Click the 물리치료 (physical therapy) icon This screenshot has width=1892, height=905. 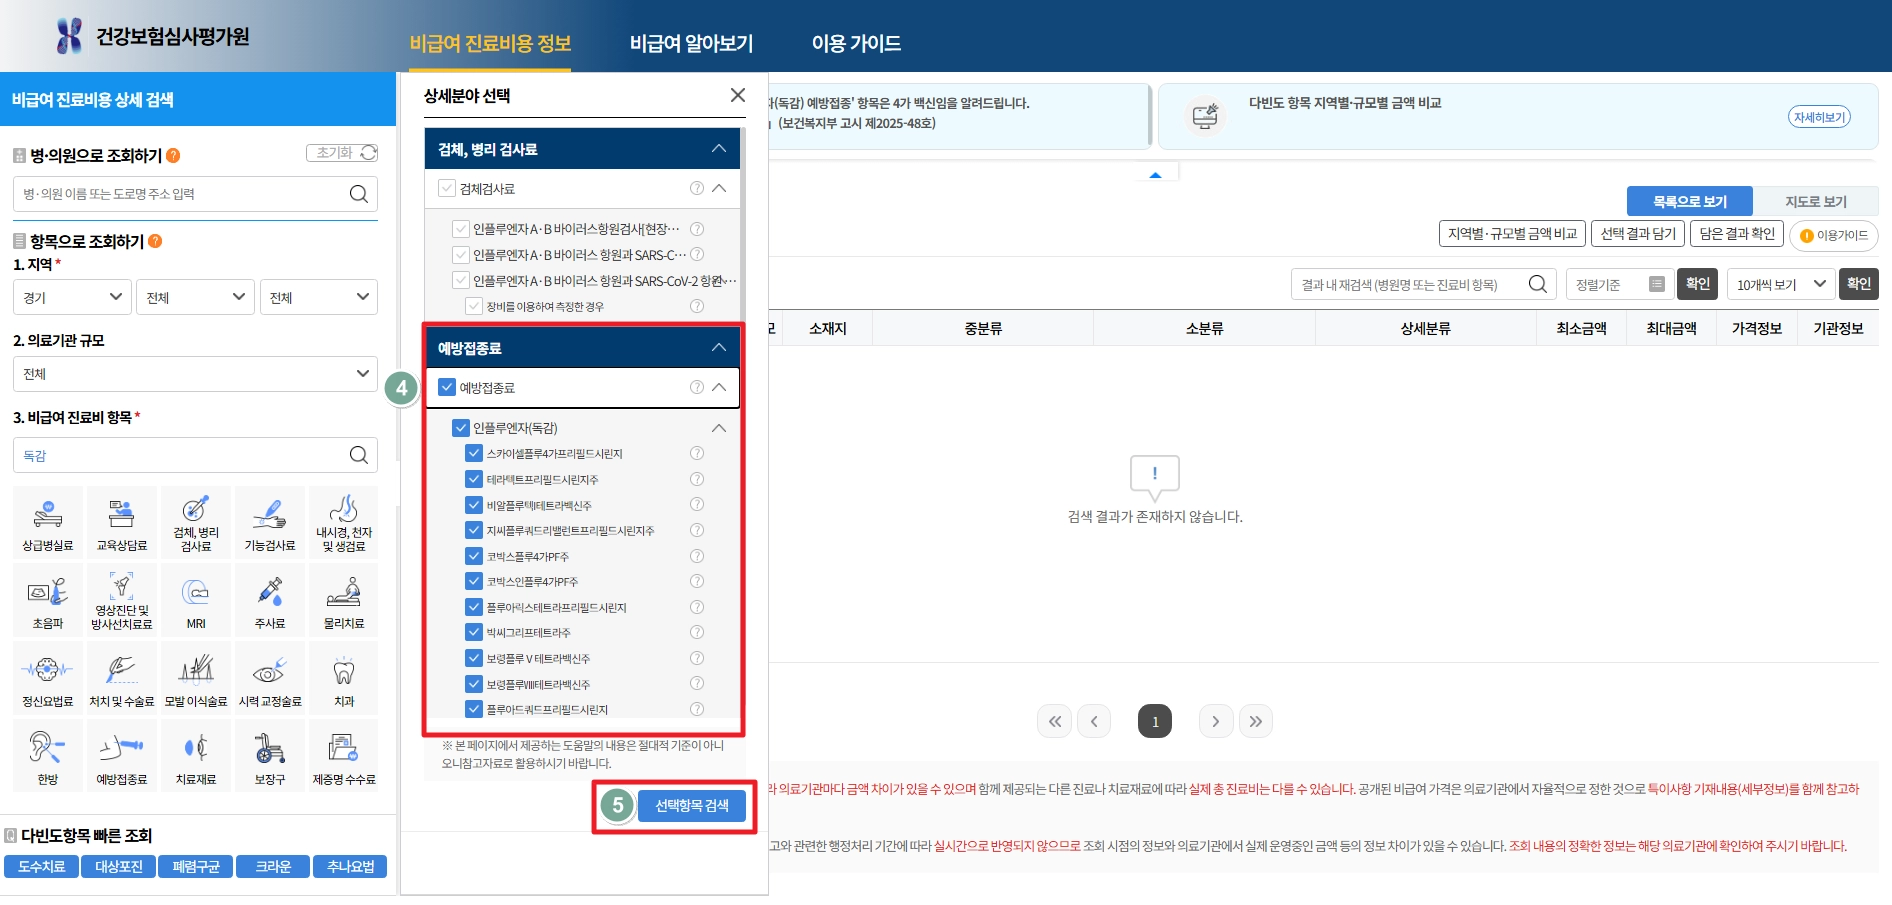pyautogui.click(x=344, y=598)
